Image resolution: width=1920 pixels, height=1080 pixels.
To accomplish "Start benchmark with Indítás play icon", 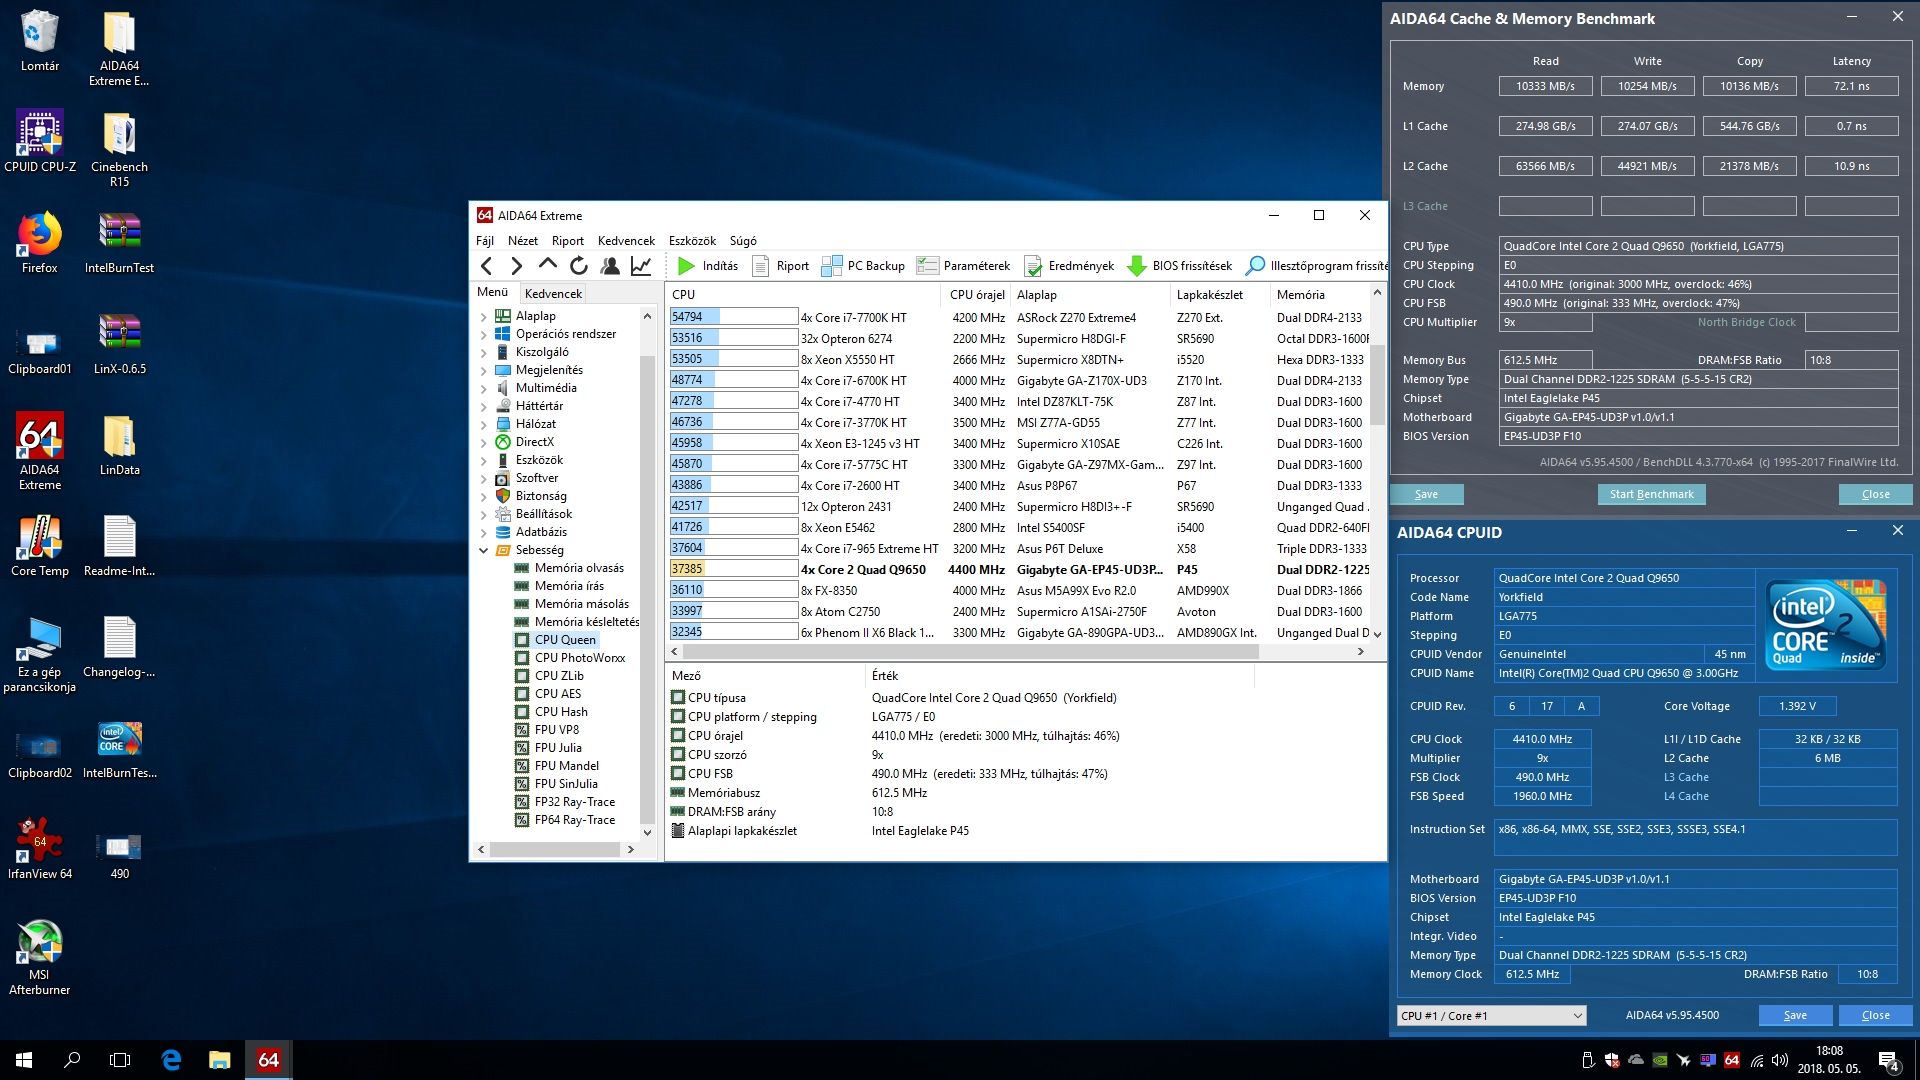I will 686,266.
